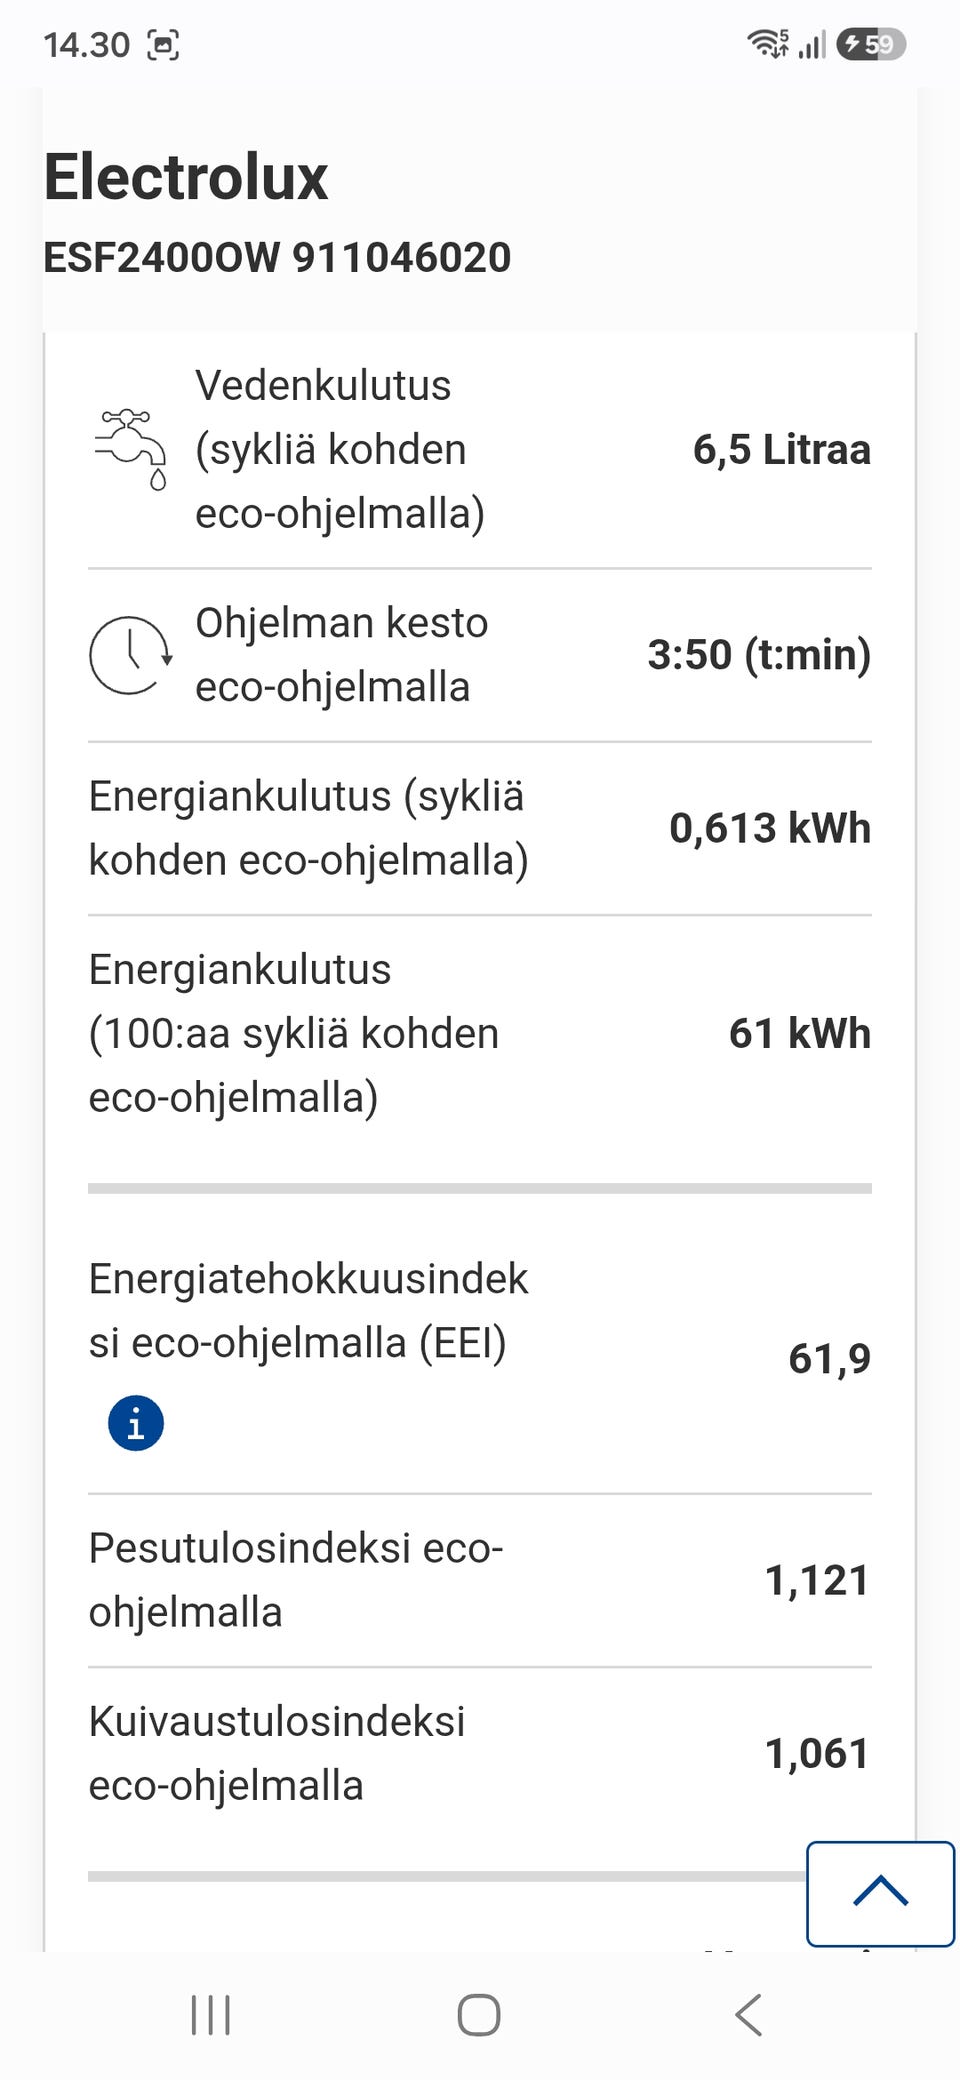
Task: Tap the Android home button
Action: point(479,2015)
